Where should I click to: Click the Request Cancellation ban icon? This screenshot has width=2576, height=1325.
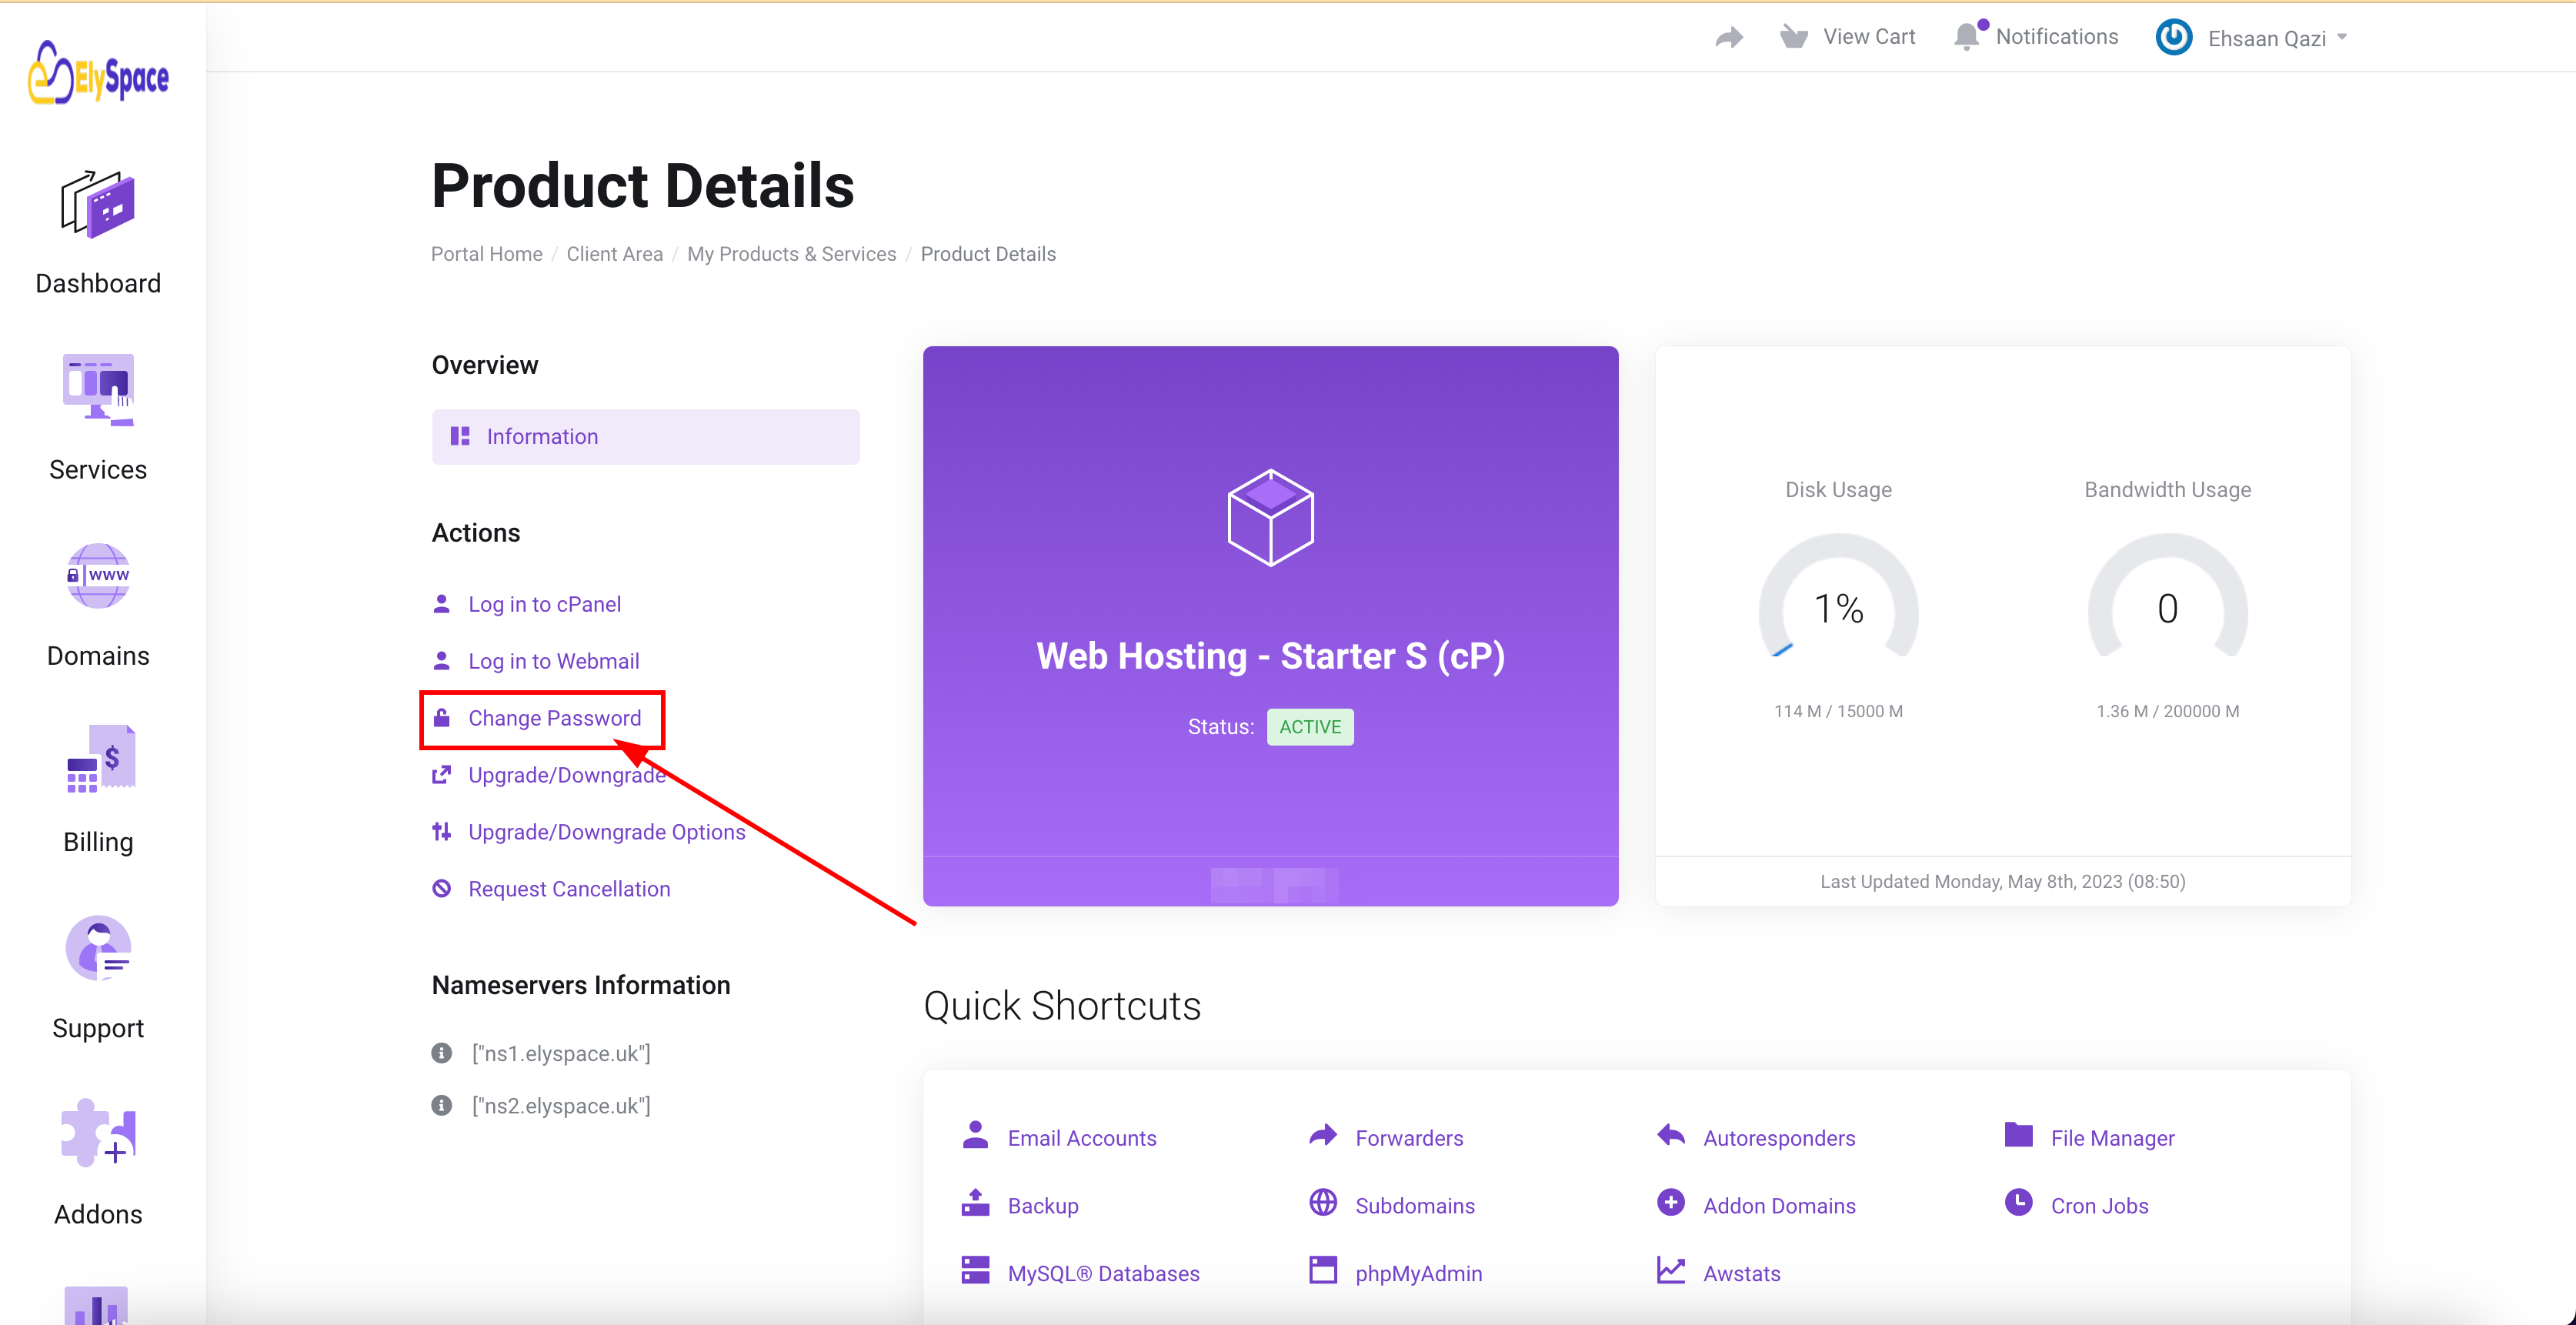(441, 888)
